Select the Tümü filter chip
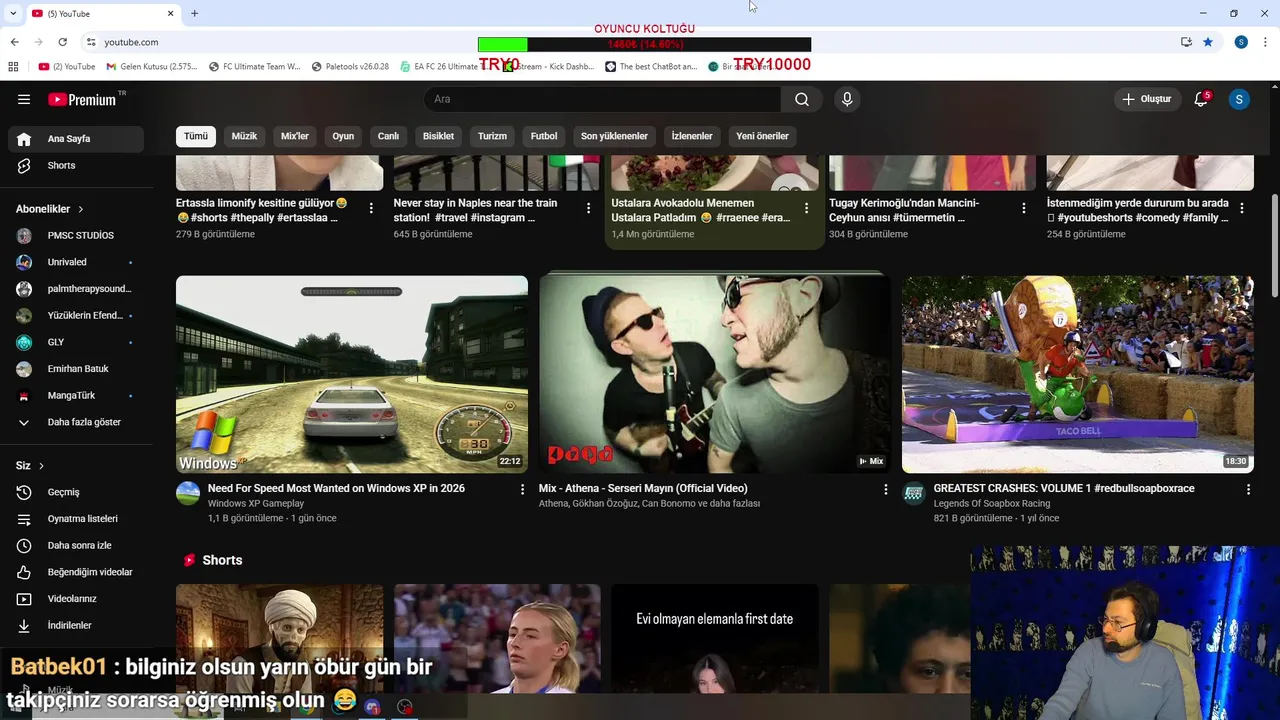Viewport: 1280px width, 720px height. pos(196,136)
